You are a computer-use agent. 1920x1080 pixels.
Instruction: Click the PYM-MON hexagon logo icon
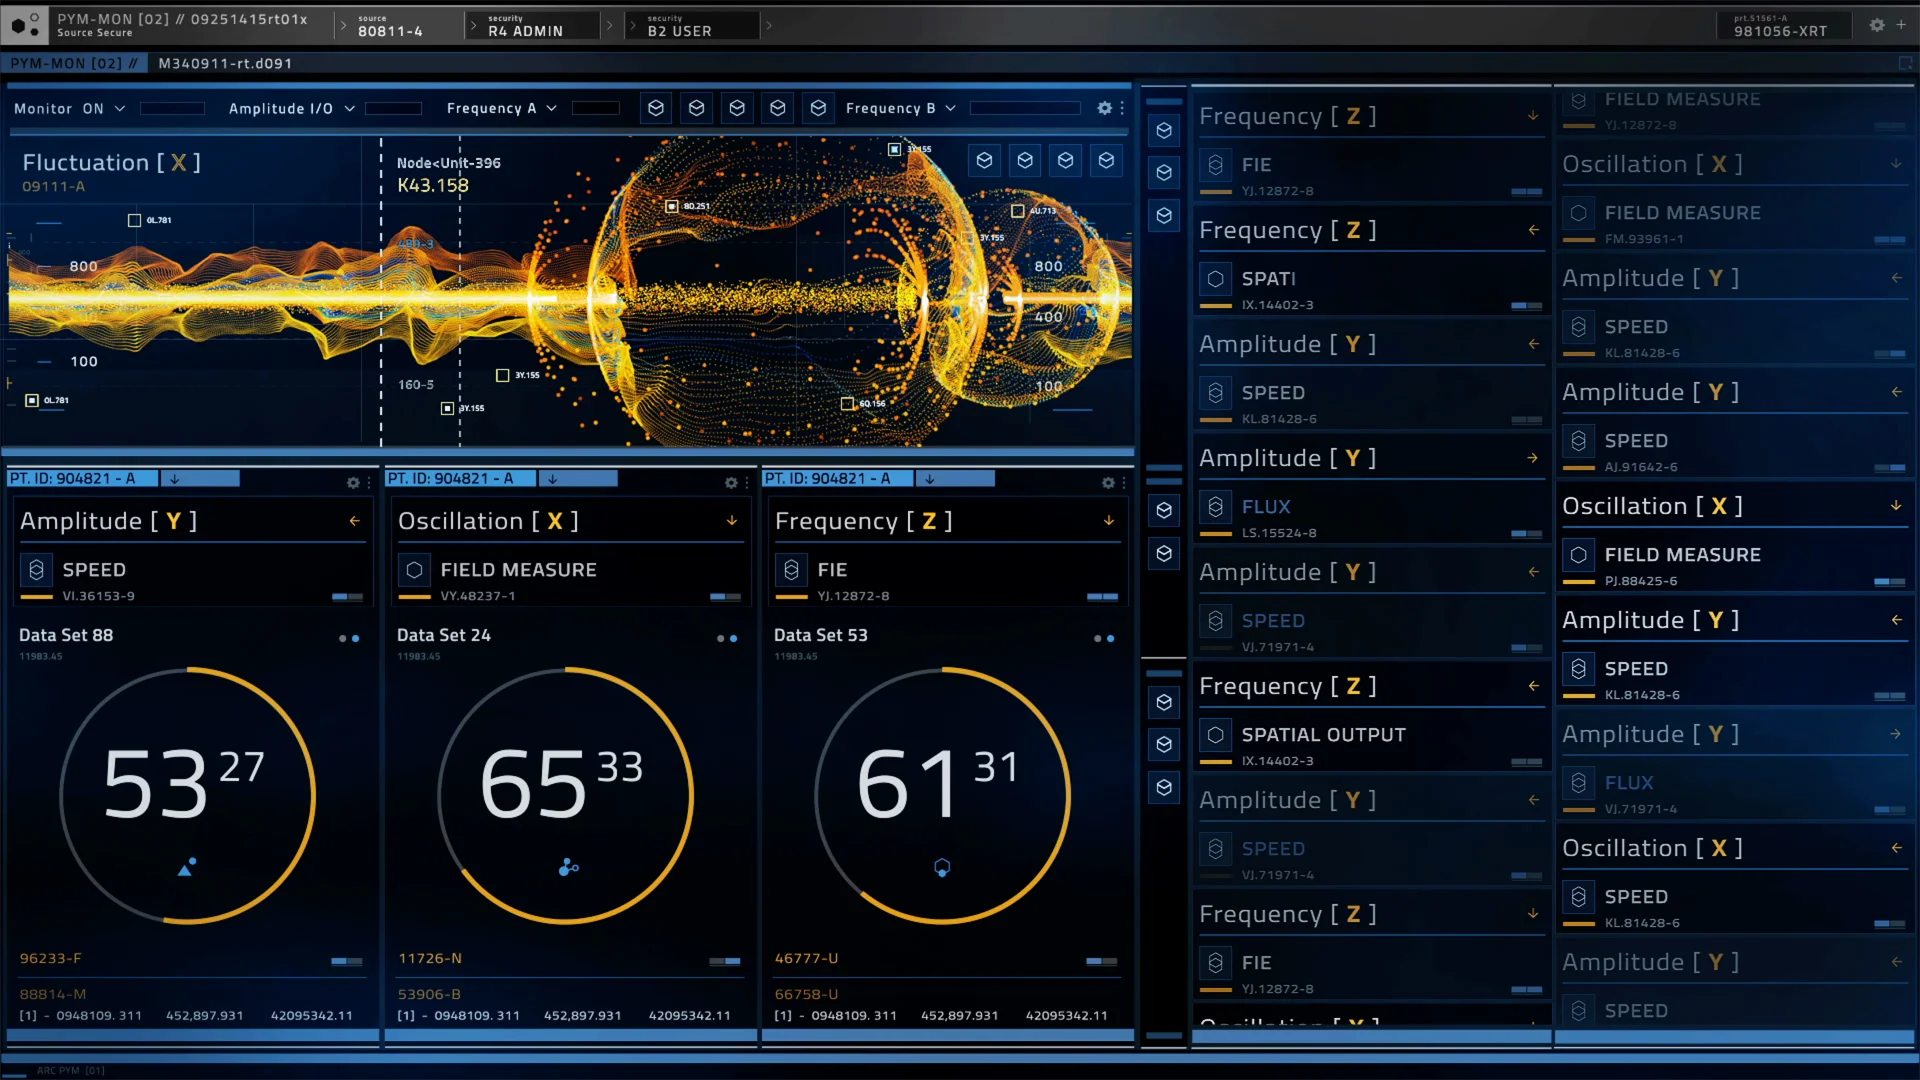click(25, 25)
